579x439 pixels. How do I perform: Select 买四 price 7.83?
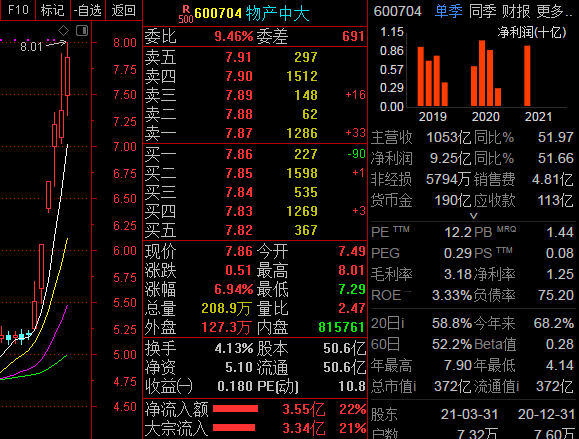pos(239,211)
